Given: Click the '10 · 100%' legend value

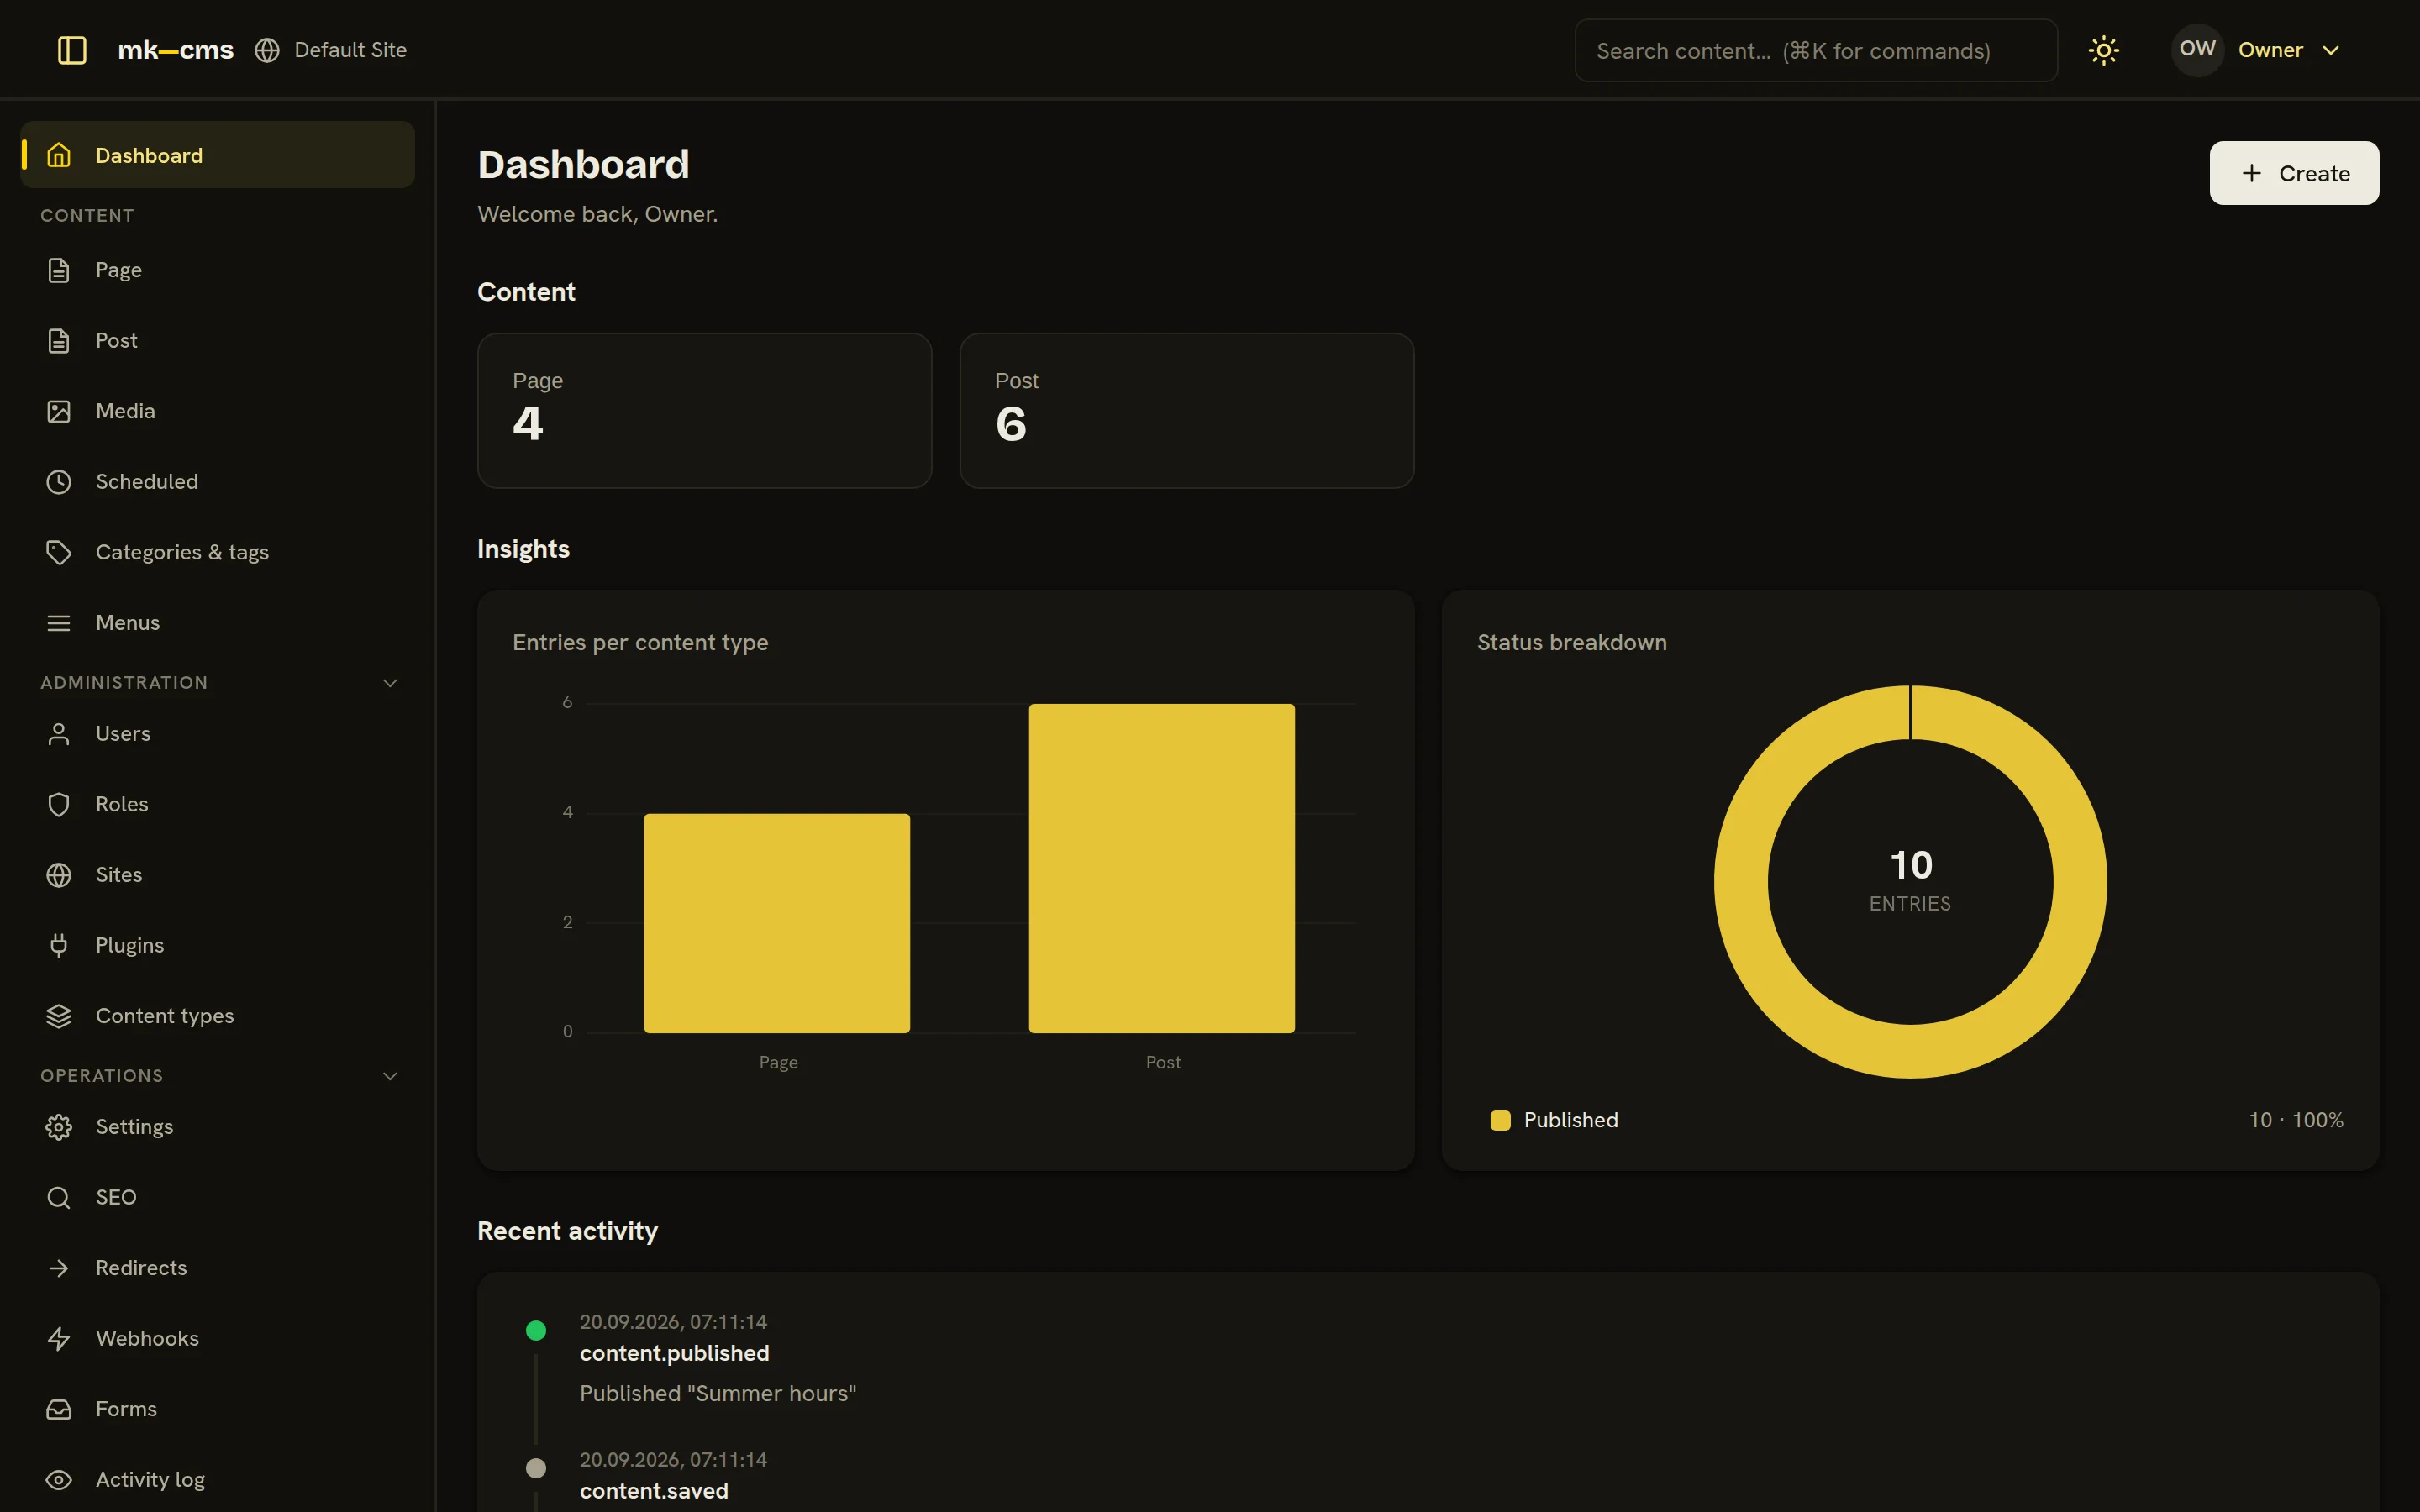Looking at the screenshot, I should click(2296, 1120).
